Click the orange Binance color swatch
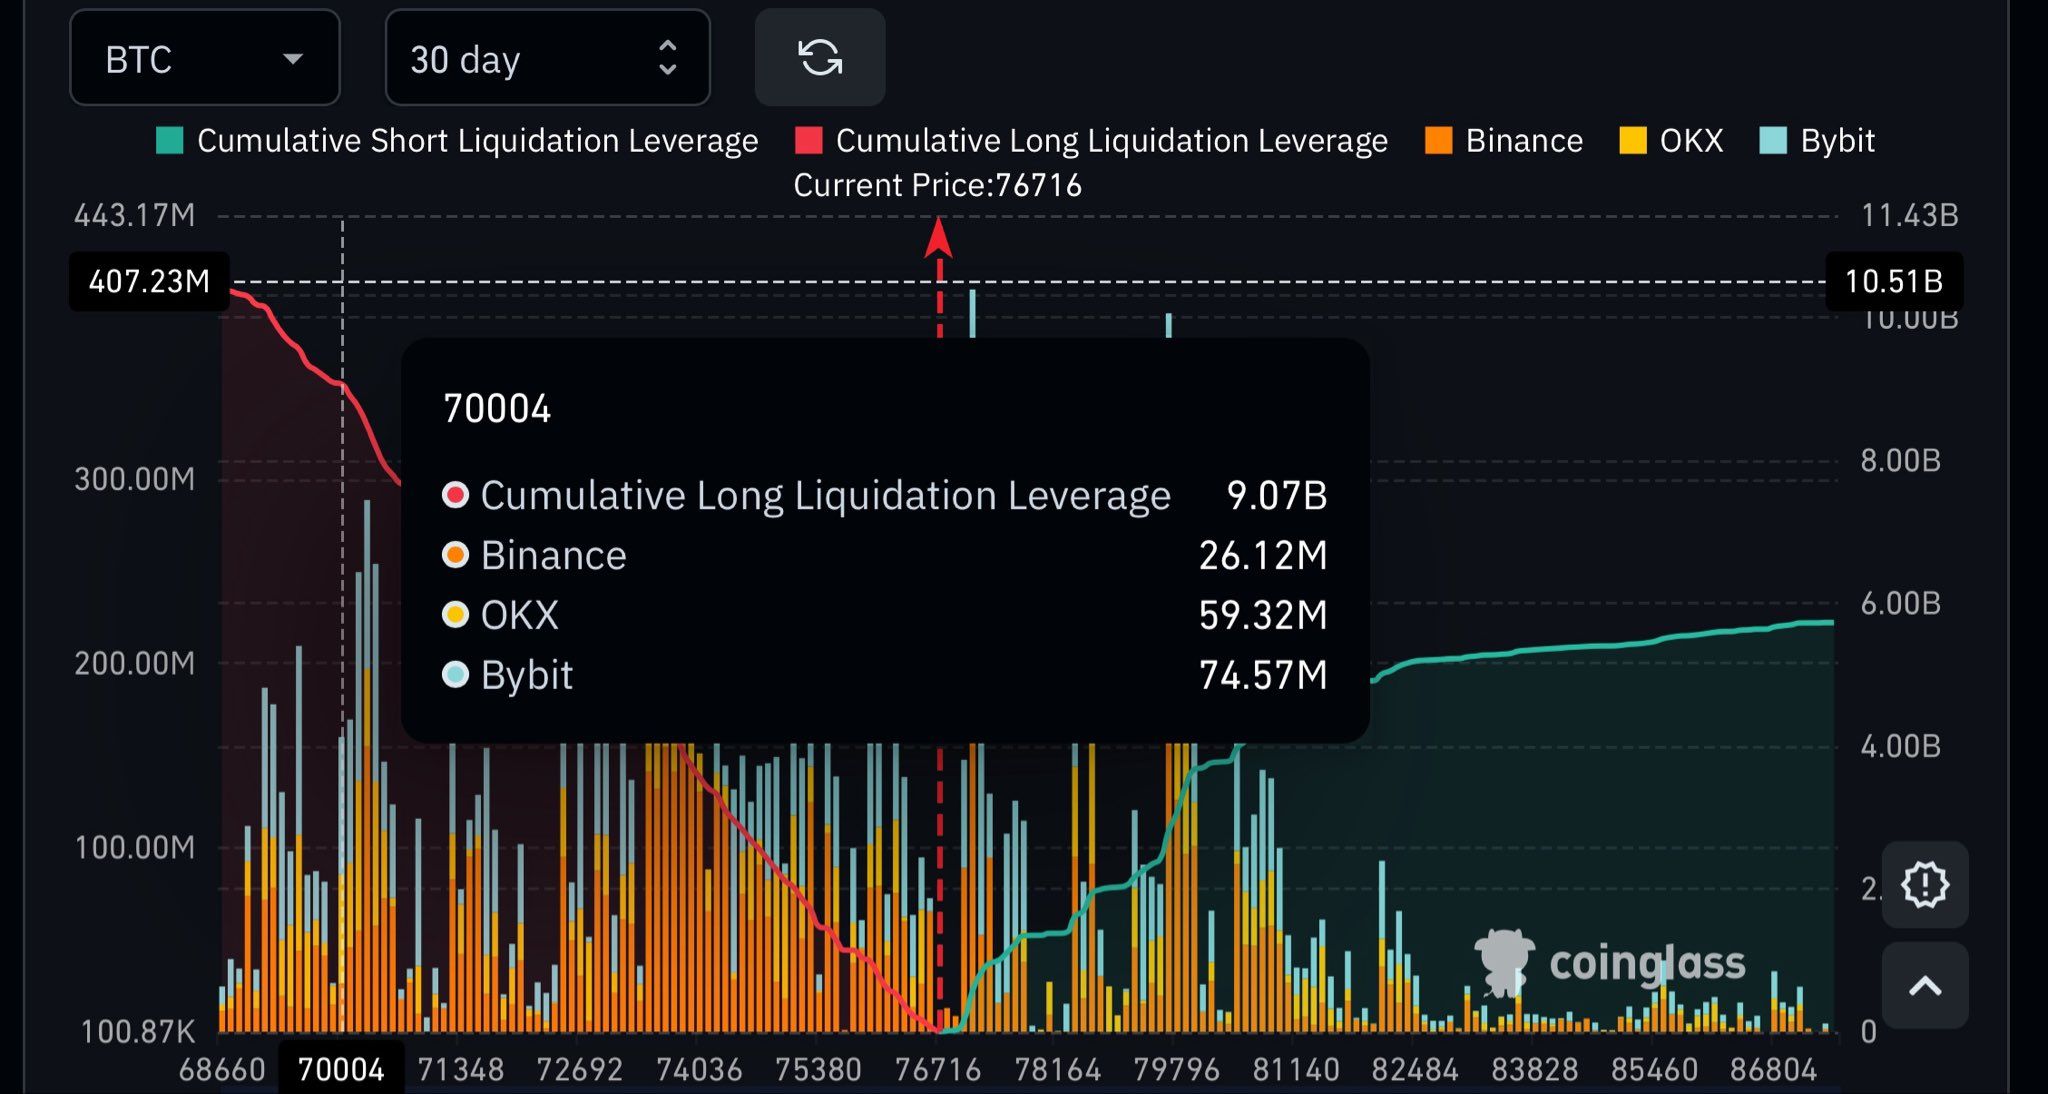 click(1437, 140)
